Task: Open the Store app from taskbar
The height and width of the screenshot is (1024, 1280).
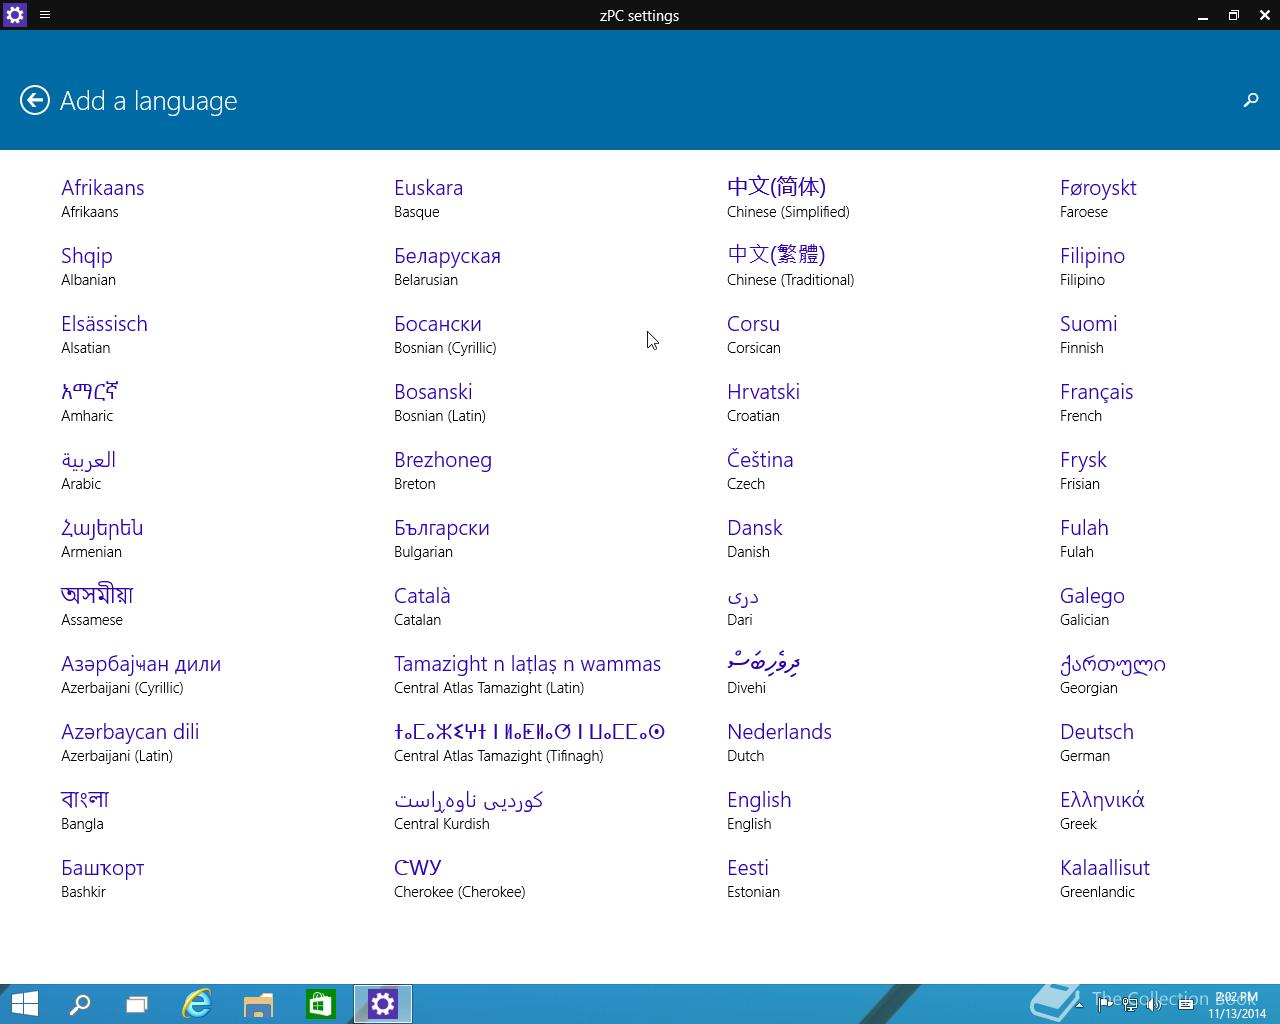Action: [320, 1004]
